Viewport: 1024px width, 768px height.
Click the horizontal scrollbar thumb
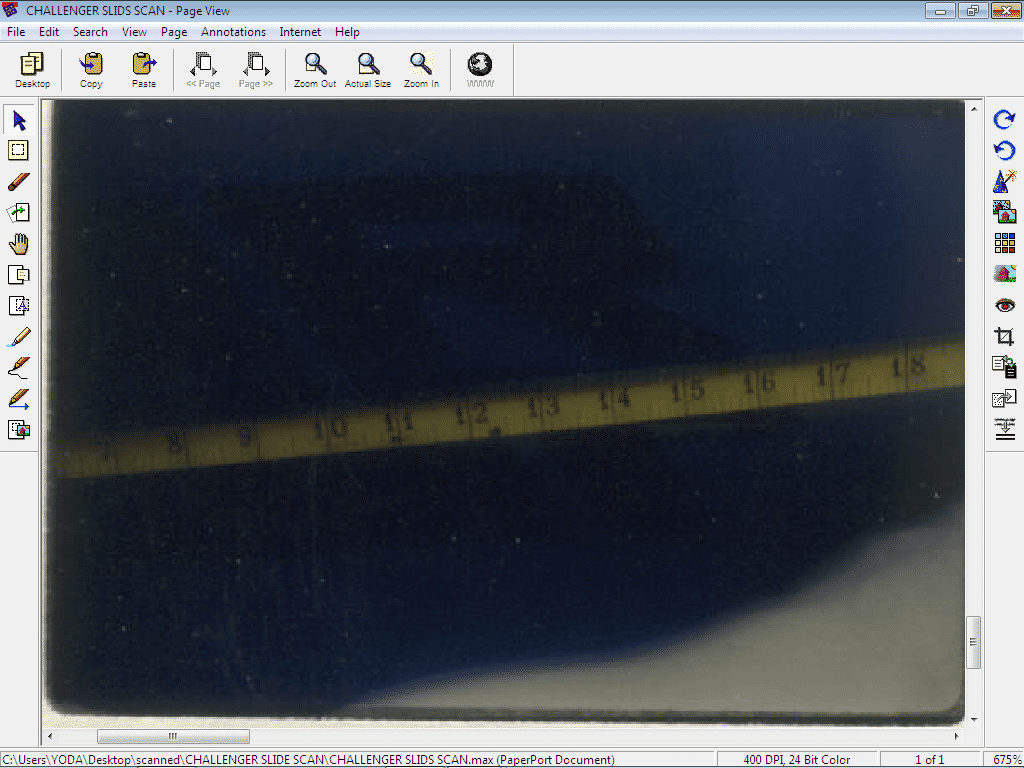click(x=173, y=737)
